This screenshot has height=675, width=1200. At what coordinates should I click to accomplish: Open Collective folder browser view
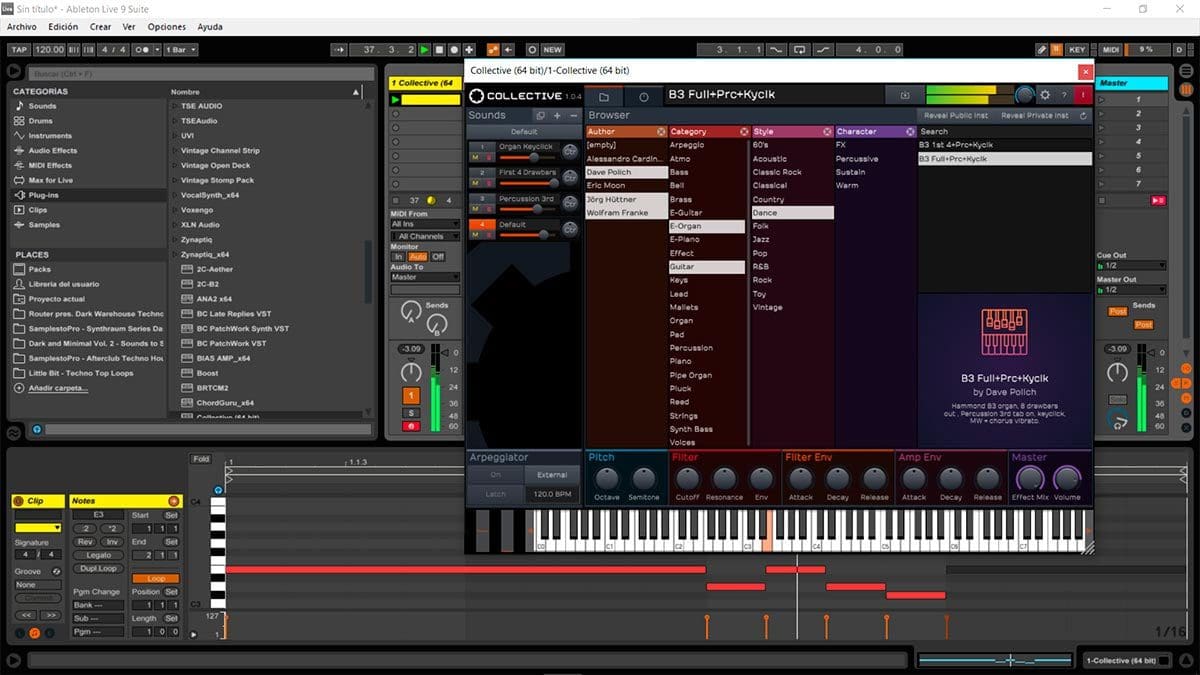(604, 96)
